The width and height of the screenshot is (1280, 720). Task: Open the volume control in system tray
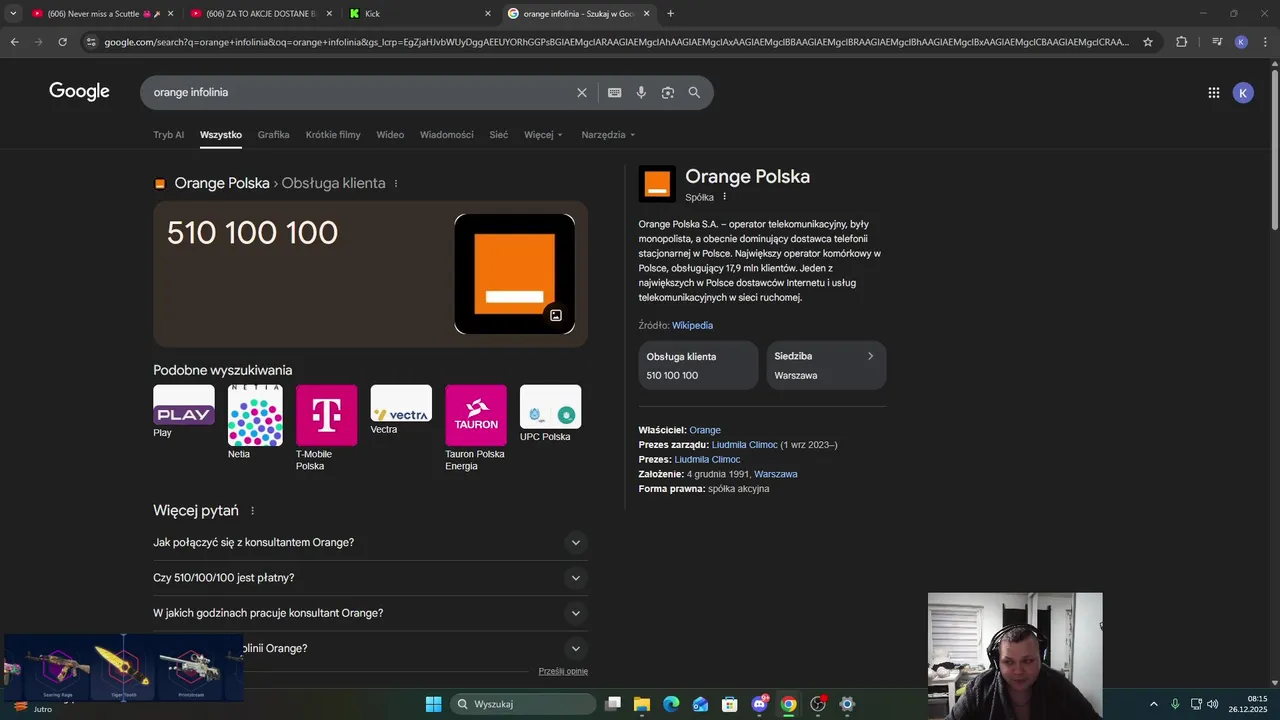pyautogui.click(x=1213, y=704)
